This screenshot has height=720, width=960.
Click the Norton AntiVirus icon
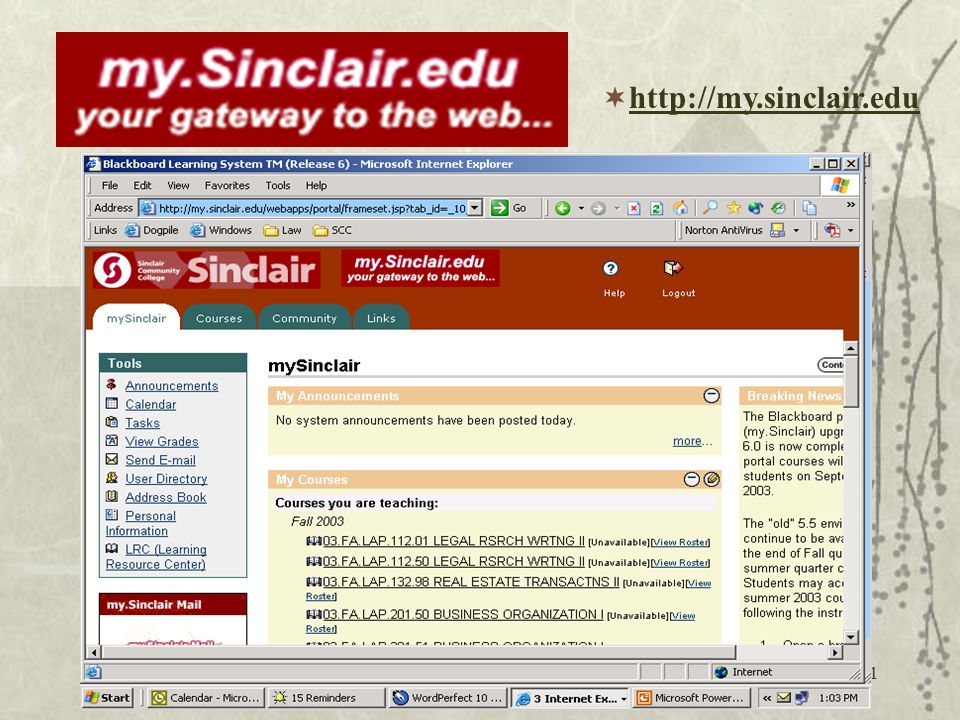777,230
